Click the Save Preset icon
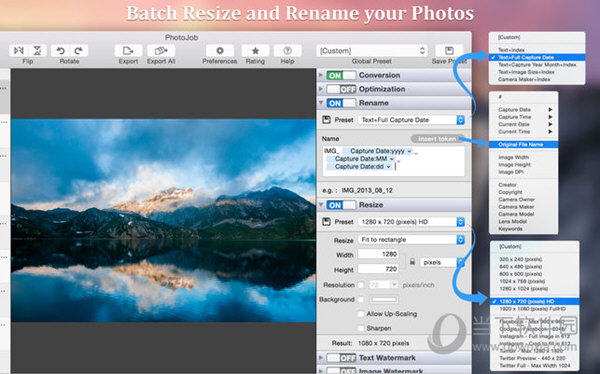Image resolution: width=600 pixels, height=374 pixels. [449, 51]
